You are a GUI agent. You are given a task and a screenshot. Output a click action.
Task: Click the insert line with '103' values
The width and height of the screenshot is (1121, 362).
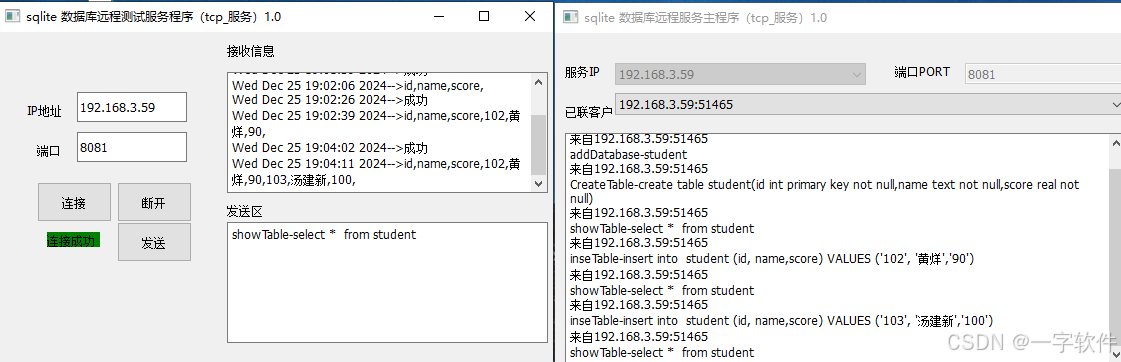[781, 321]
